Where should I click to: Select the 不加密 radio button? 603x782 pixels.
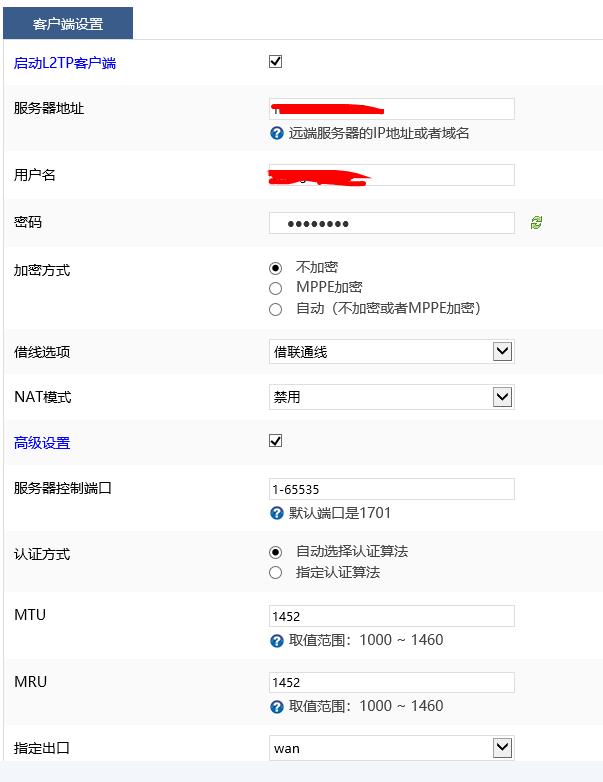[x=275, y=268]
